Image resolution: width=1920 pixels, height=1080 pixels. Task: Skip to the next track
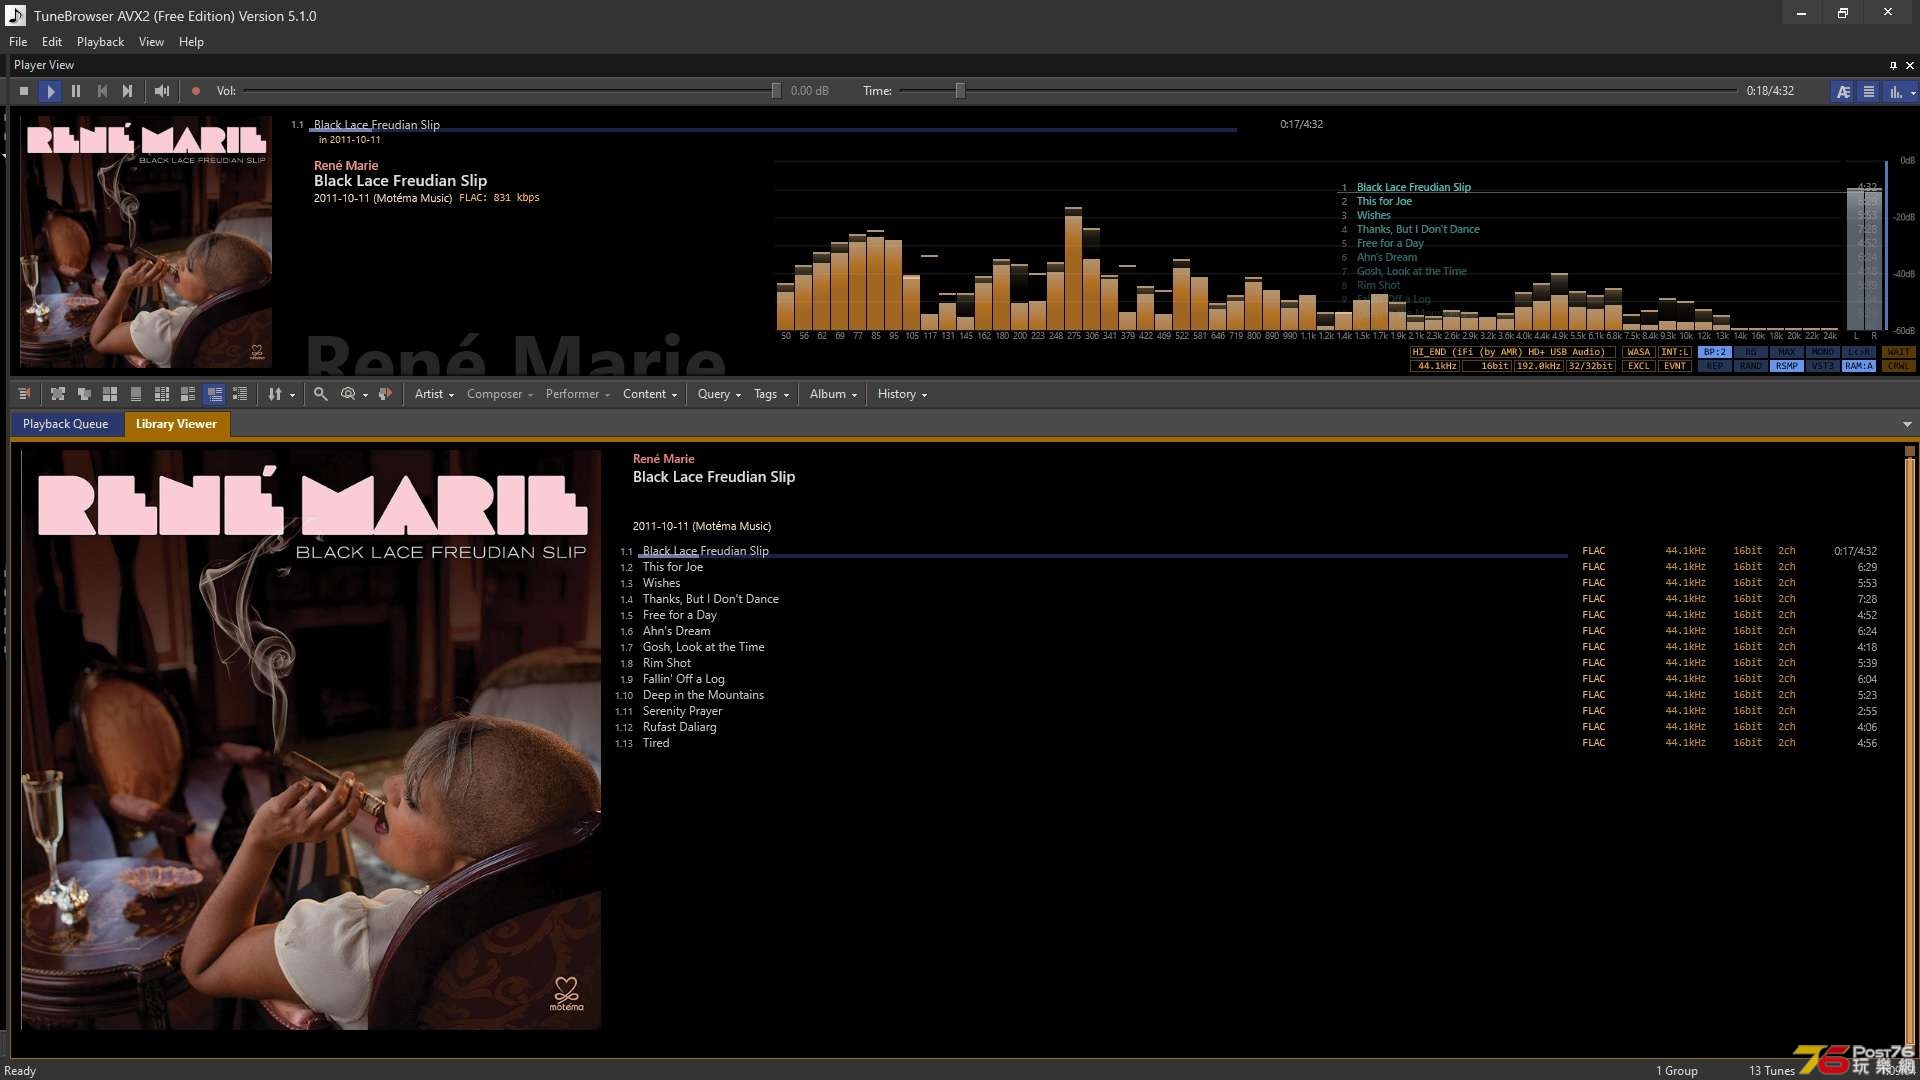128,91
